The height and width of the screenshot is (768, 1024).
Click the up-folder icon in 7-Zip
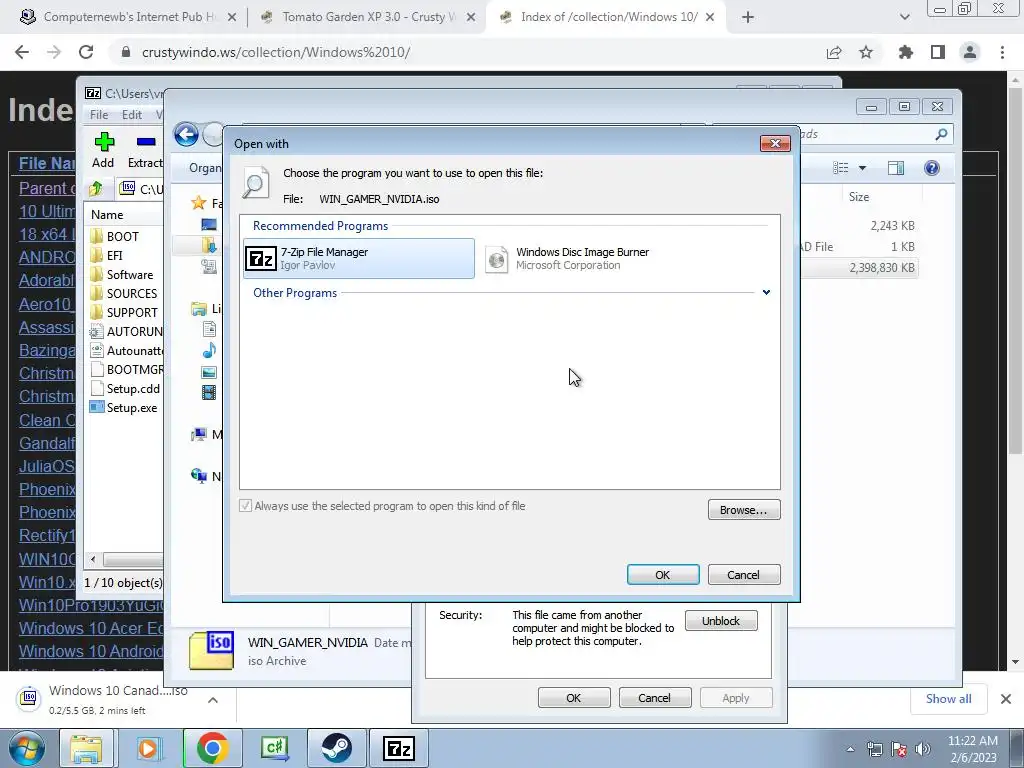point(96,189)
